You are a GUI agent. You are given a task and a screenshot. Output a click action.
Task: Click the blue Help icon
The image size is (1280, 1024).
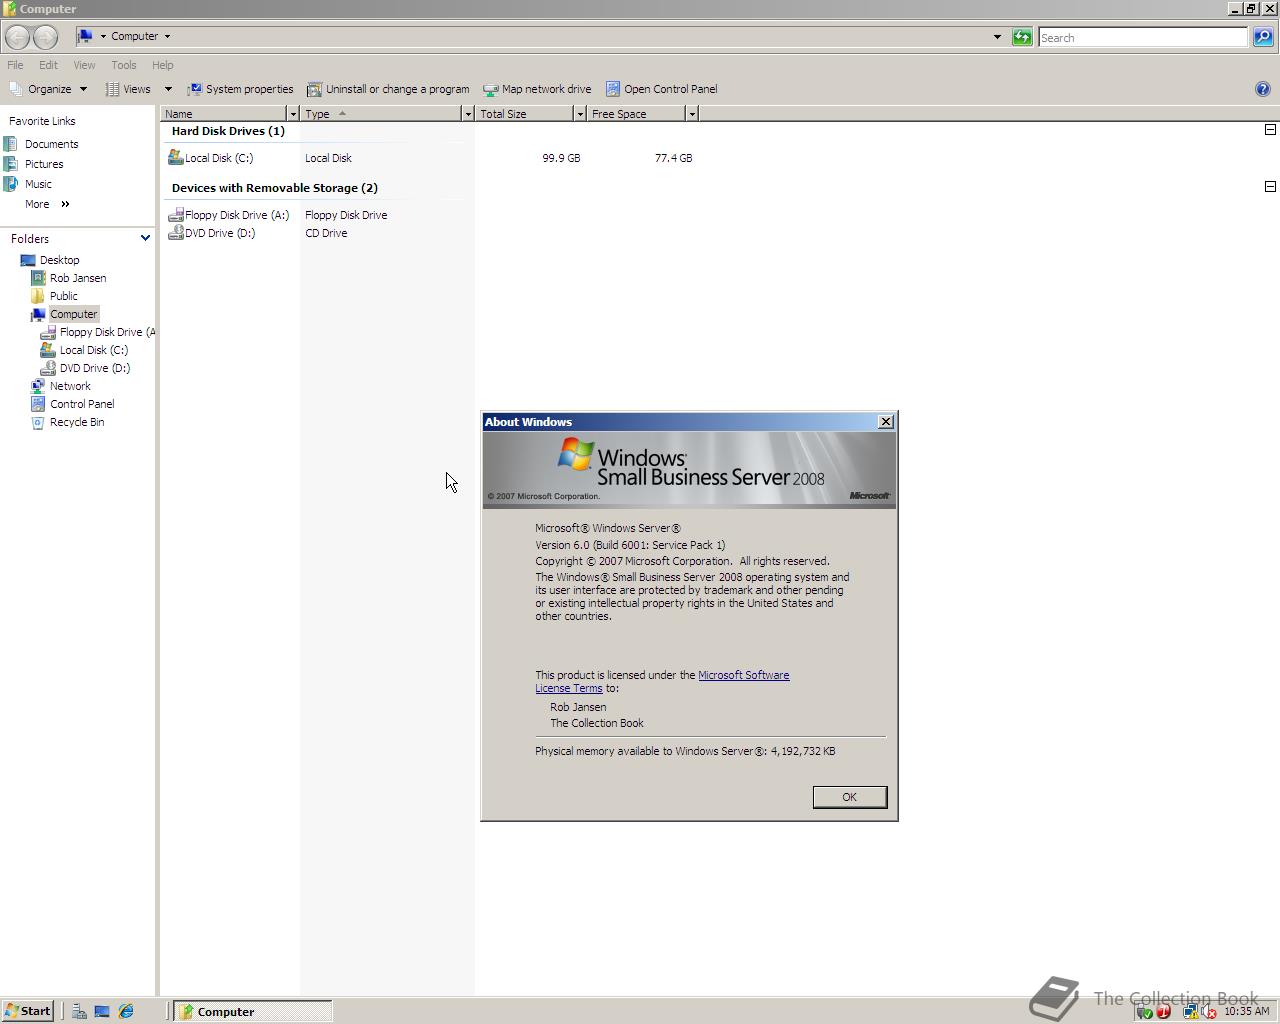[1262, 89]
